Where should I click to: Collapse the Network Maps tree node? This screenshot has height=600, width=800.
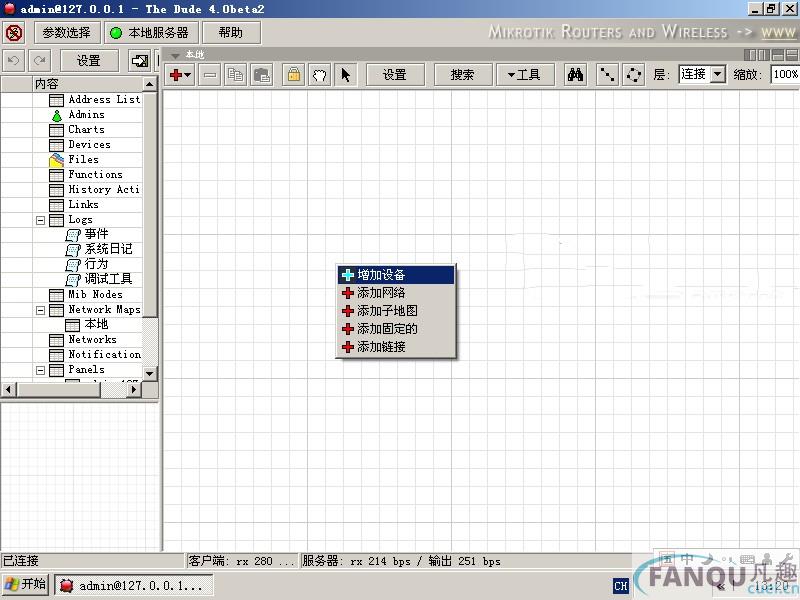coord(40,310)
